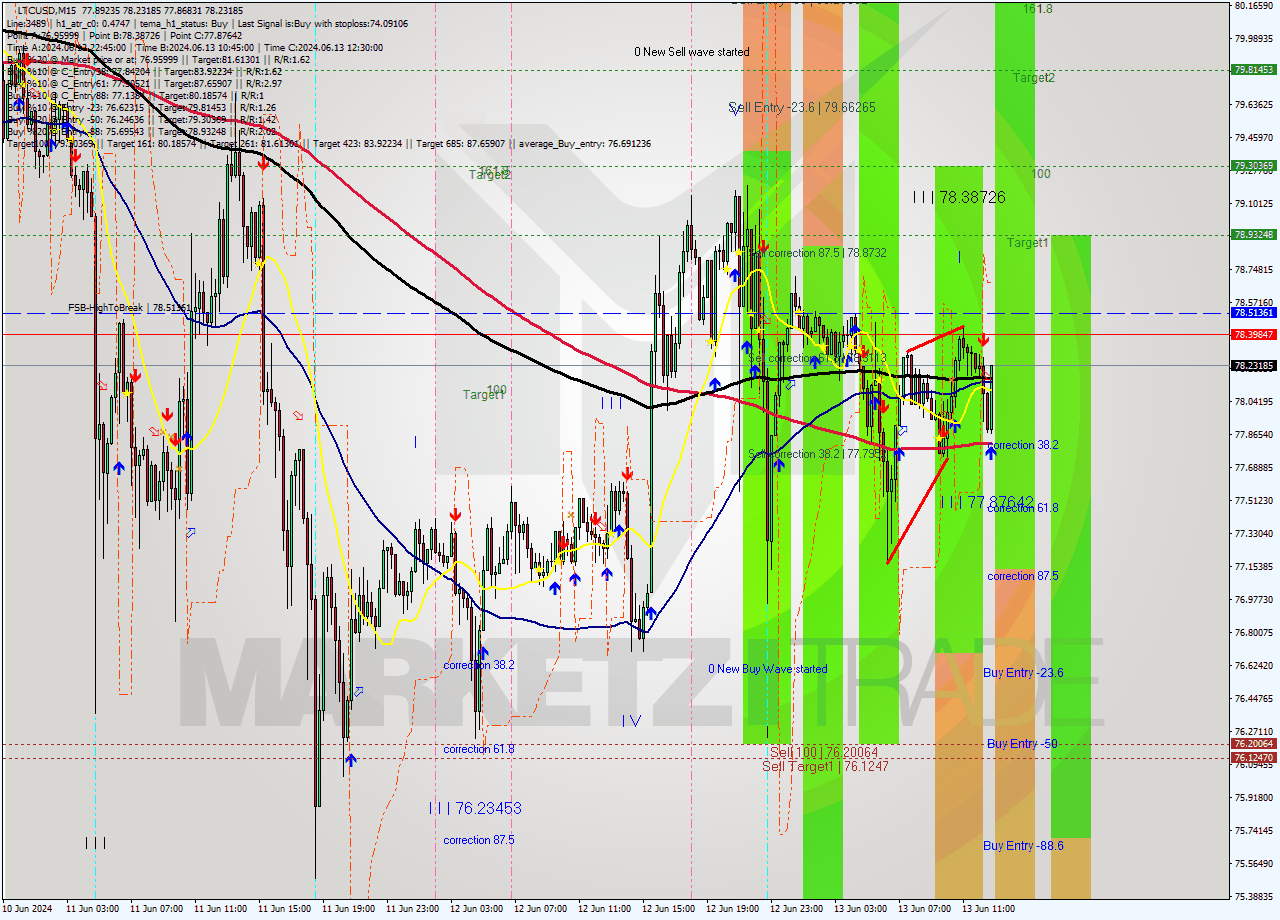The height and width of the screenshot is (920, 1280).
Task: Click the current price tag 78.23185 on axis
Action: (x=1254, y=366)
